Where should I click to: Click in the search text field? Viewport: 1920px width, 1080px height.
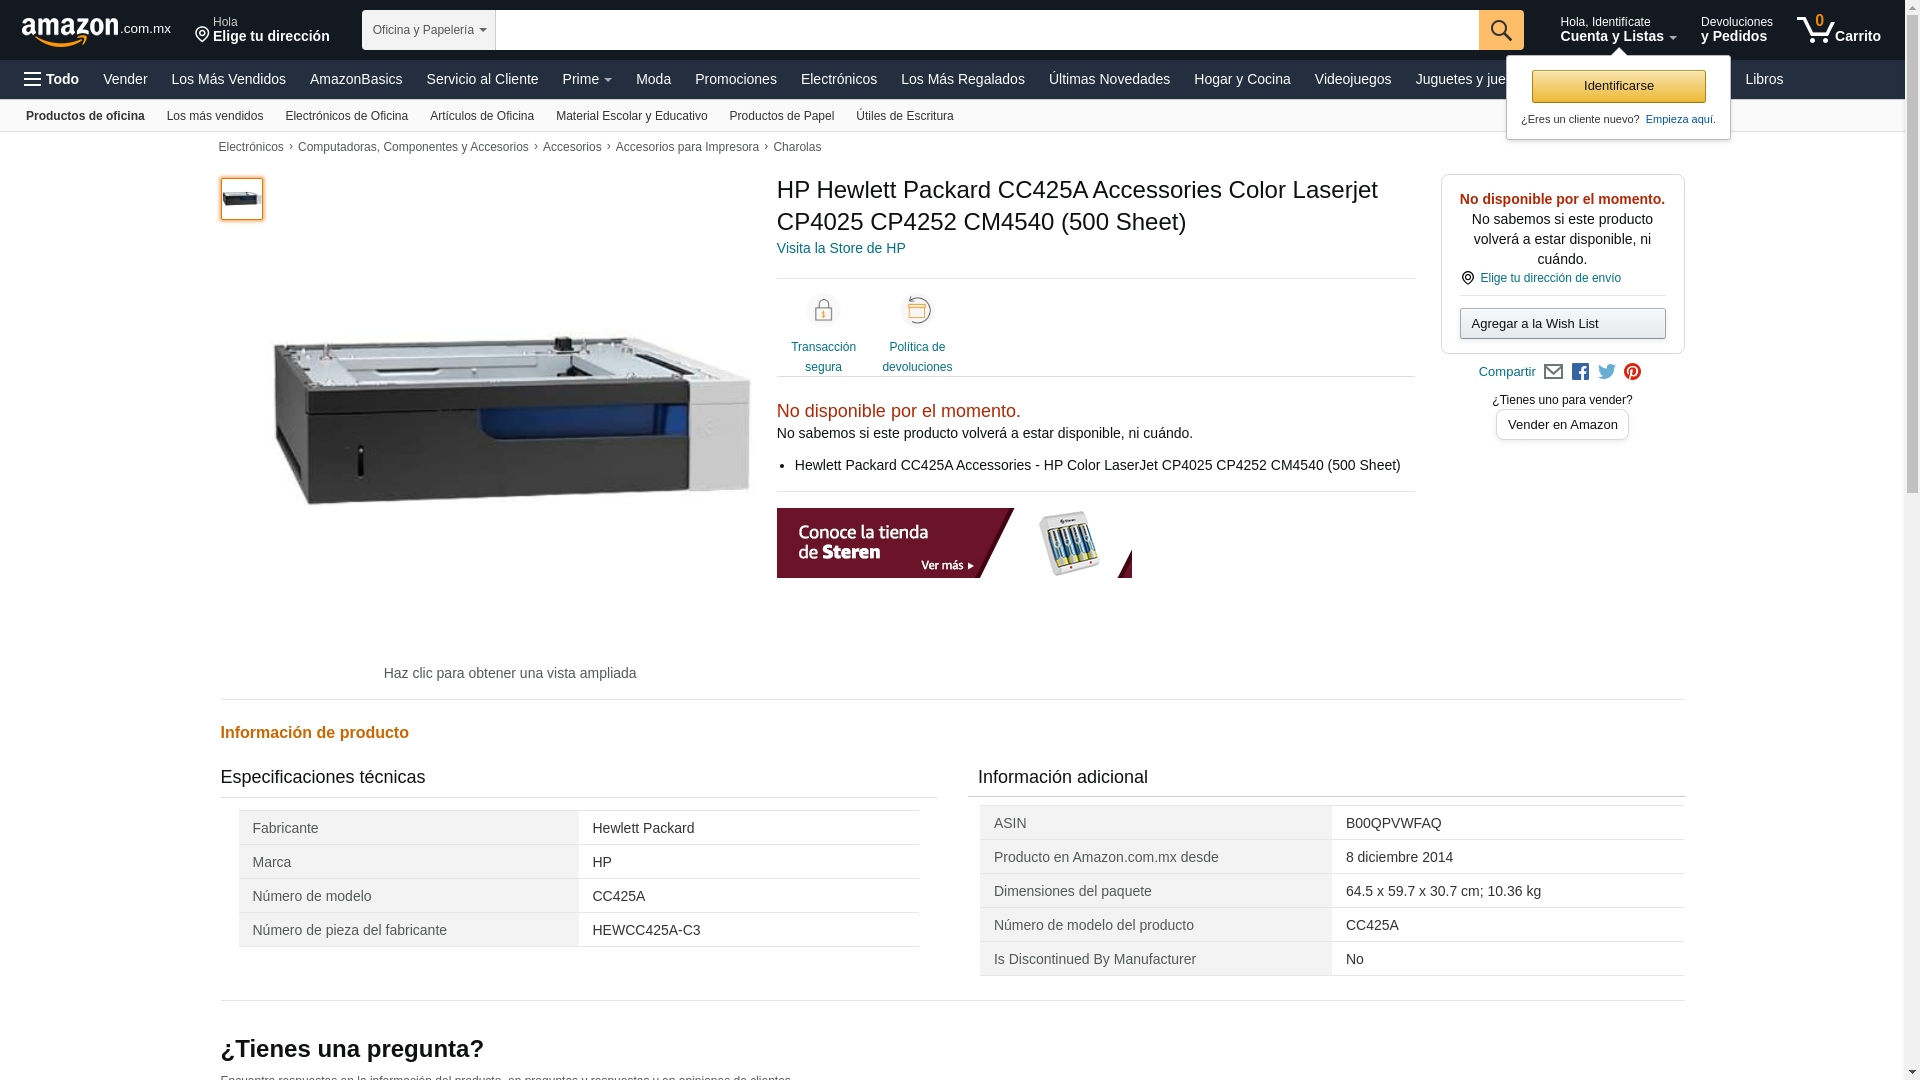(x=987, y=30)
